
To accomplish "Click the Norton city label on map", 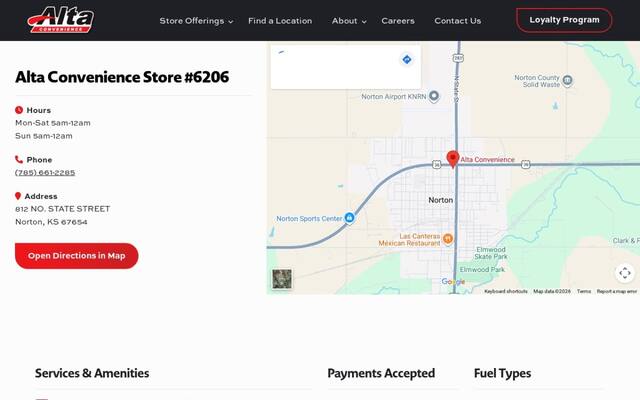I will (440, 200).
